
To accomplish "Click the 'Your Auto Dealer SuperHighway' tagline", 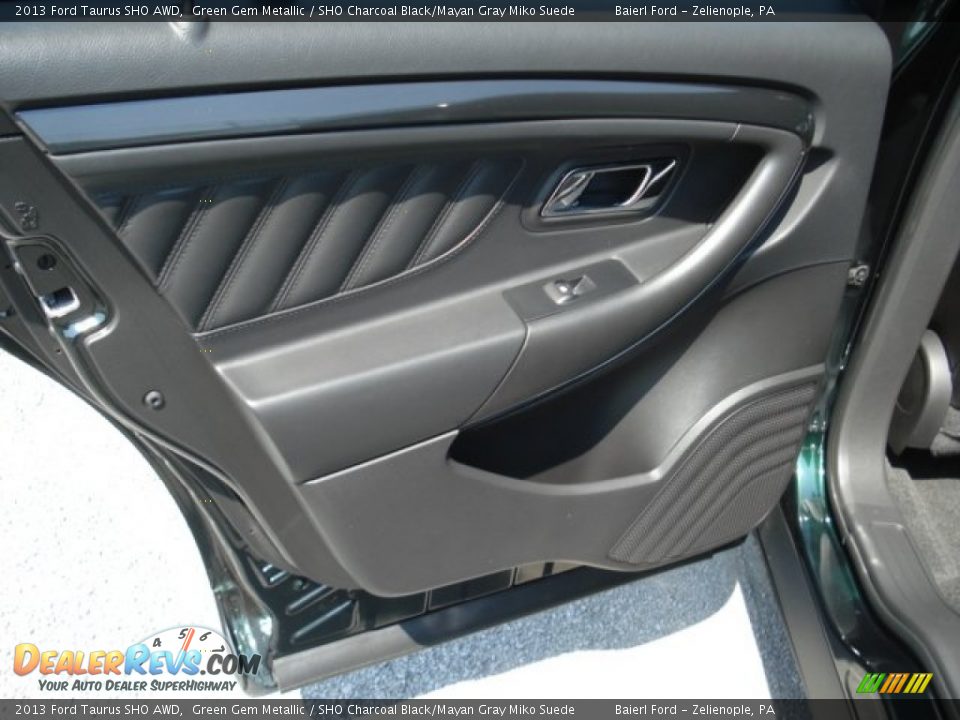I will pyautogui.click(x=137, y=686).
